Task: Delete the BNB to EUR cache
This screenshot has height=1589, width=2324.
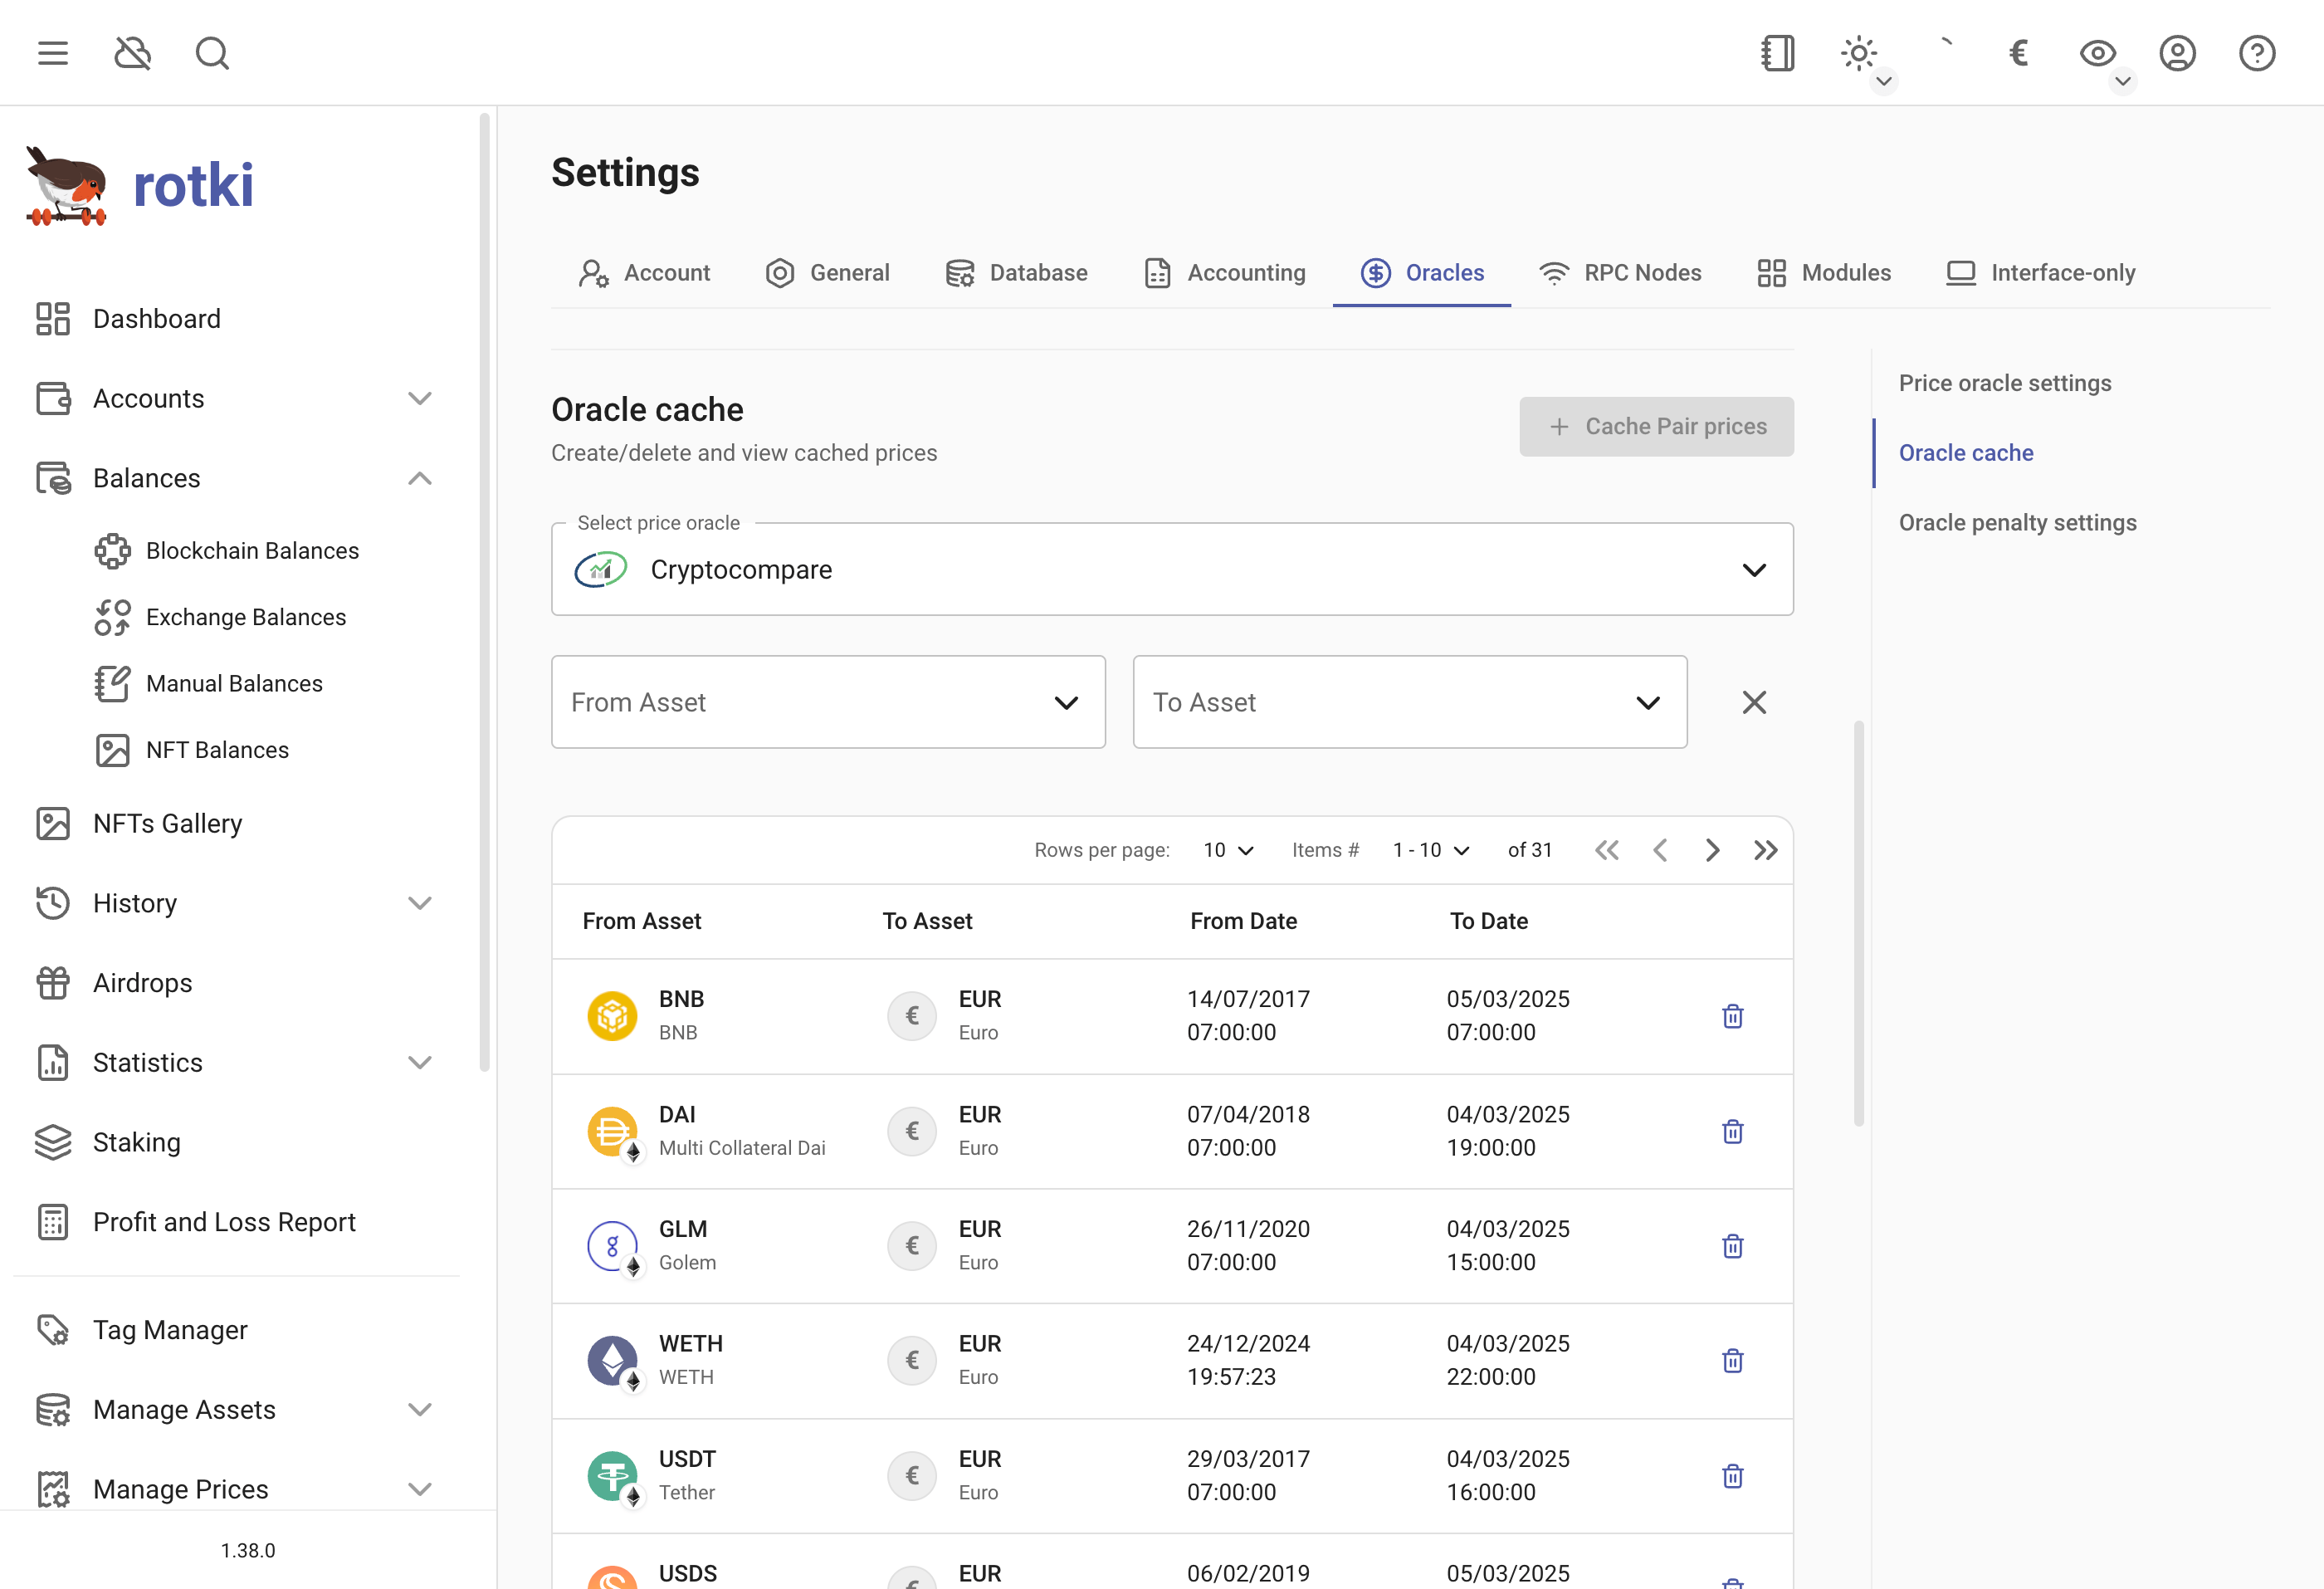Action: (x=1733, y=1016)
